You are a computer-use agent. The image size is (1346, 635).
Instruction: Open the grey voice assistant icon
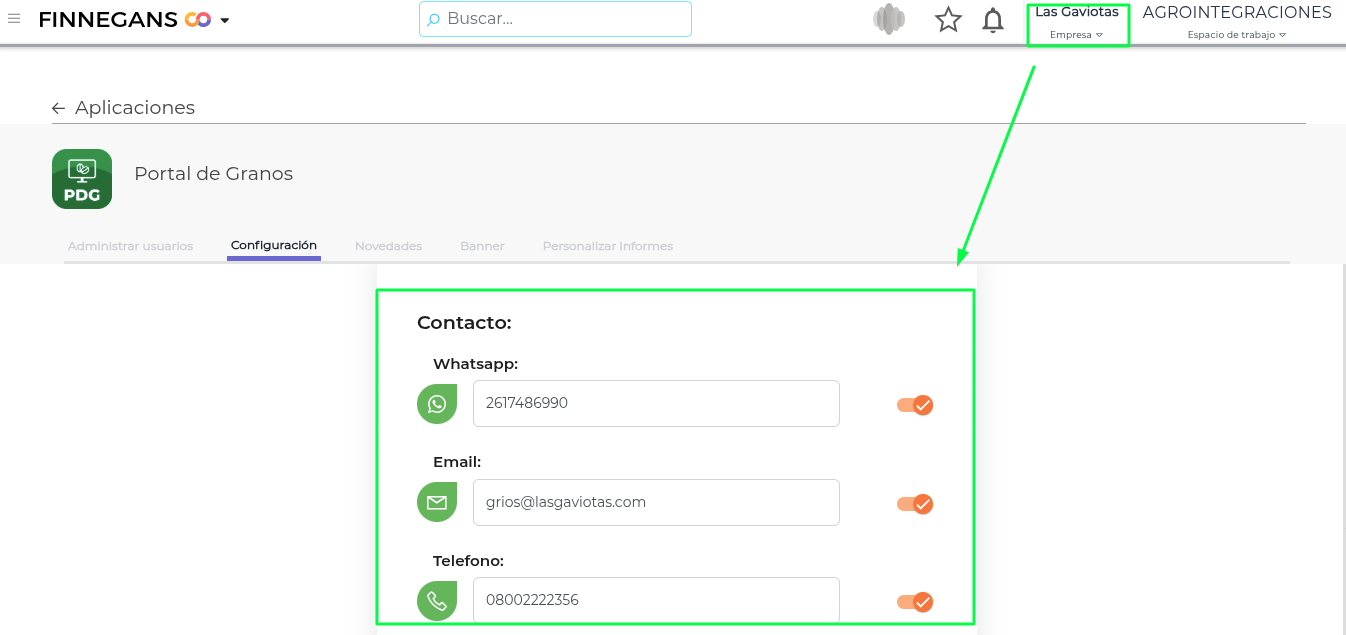(889, 19)
